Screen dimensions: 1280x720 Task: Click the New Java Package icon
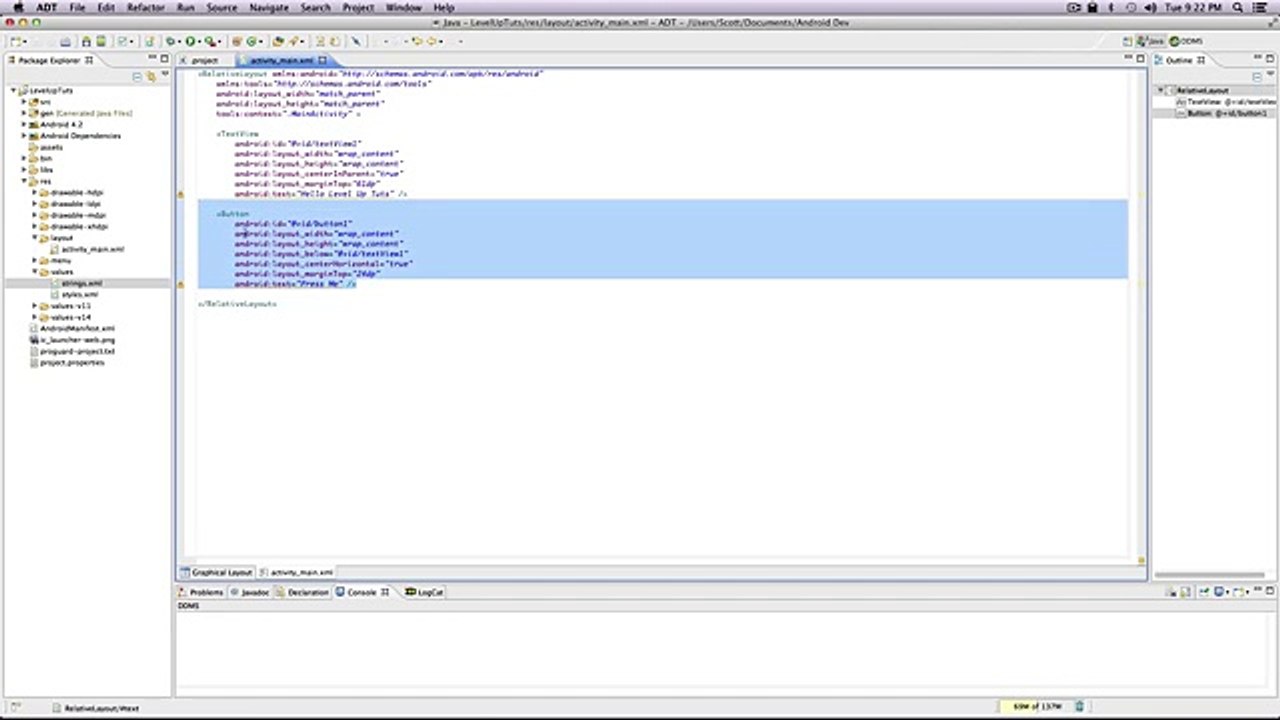click(236, 42)
